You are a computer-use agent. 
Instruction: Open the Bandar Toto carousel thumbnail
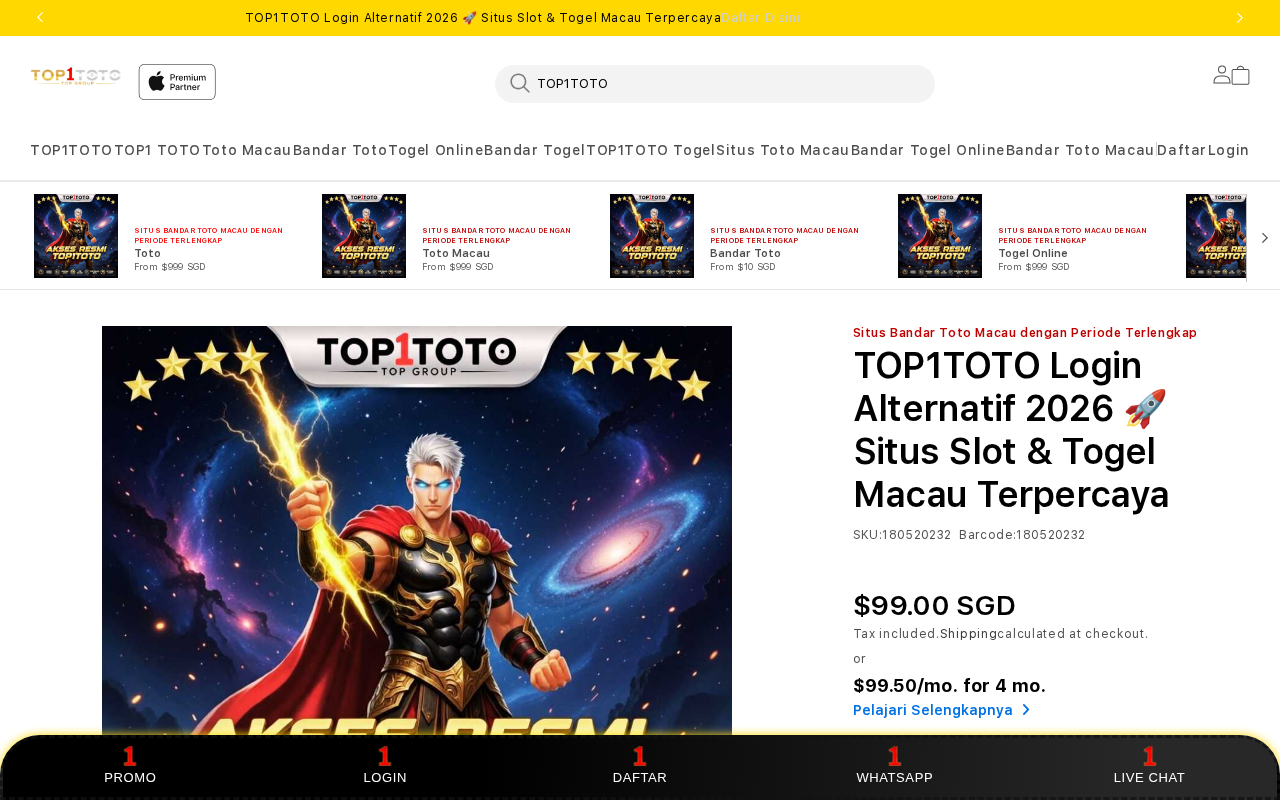[652, 236]
